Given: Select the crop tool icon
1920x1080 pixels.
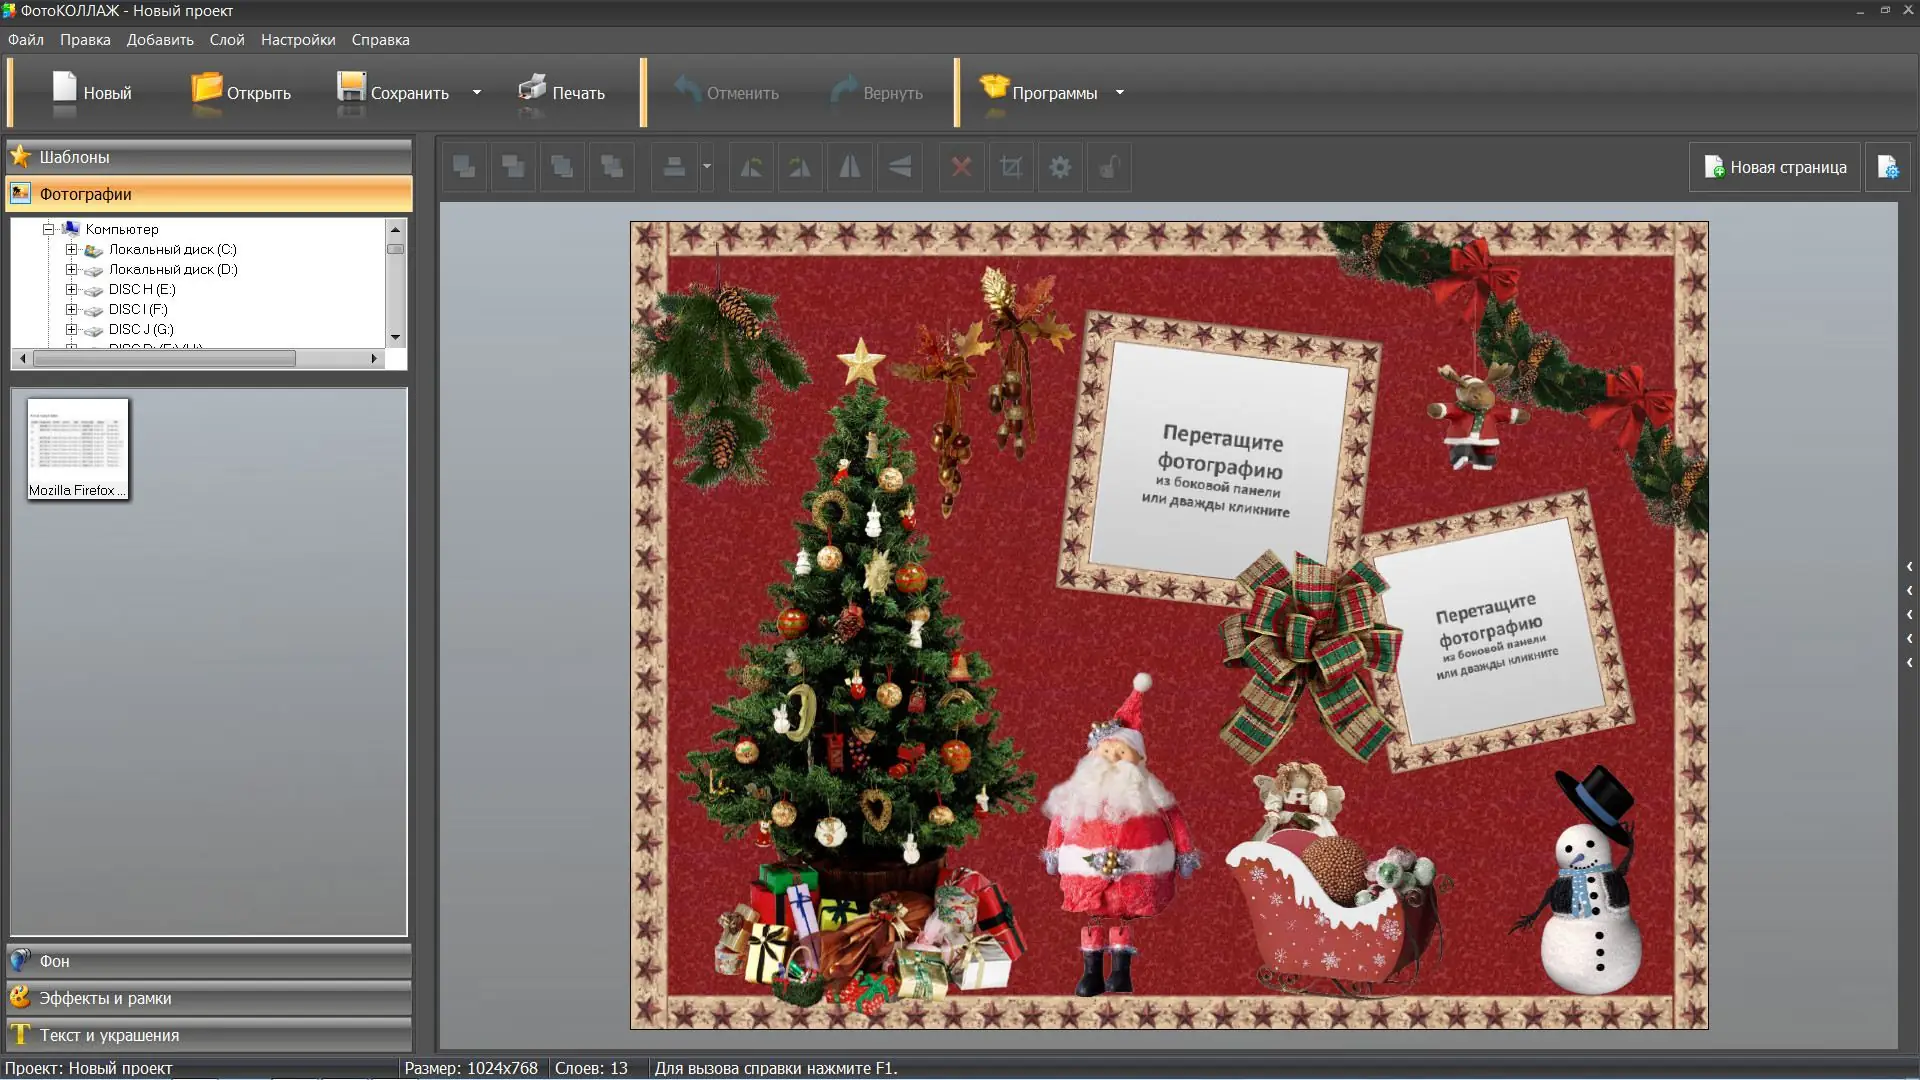Looking at the screenshot, I should point(1011,167).
